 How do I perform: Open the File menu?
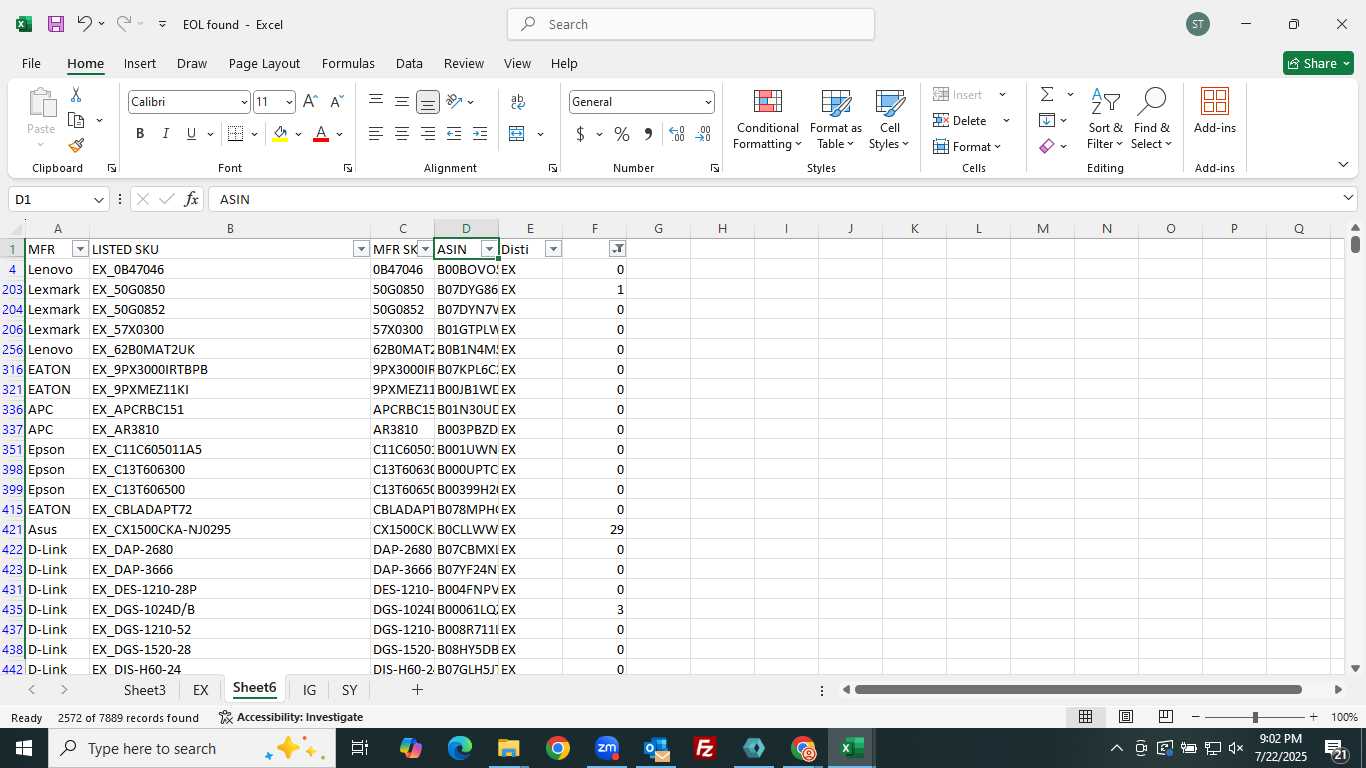tap(31, 63)
